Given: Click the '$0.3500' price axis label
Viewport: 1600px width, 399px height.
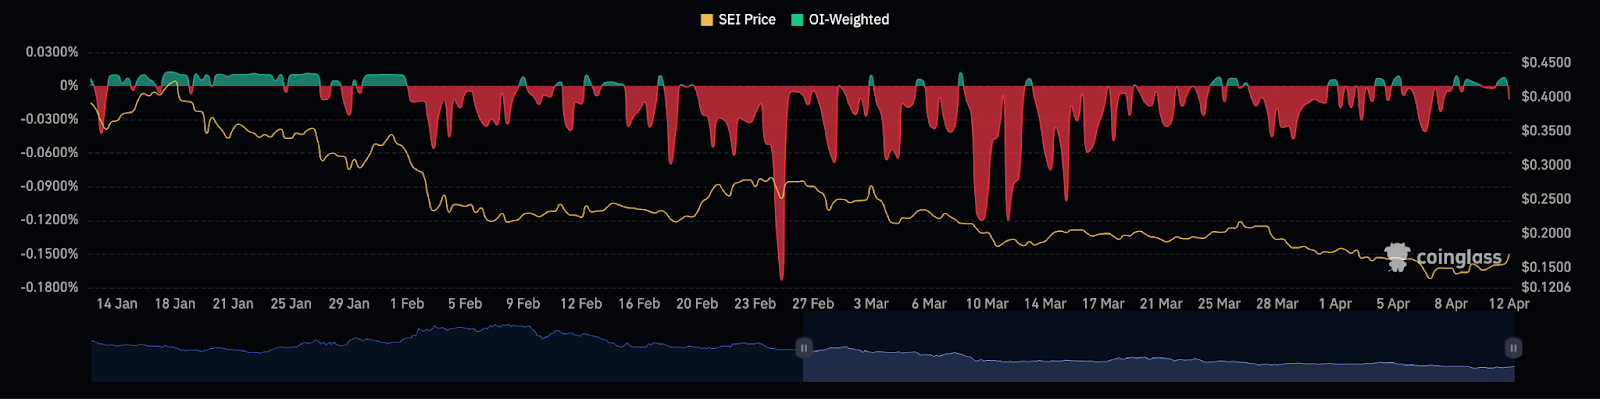Looking at the screenshot, I should click(1546, 131).
